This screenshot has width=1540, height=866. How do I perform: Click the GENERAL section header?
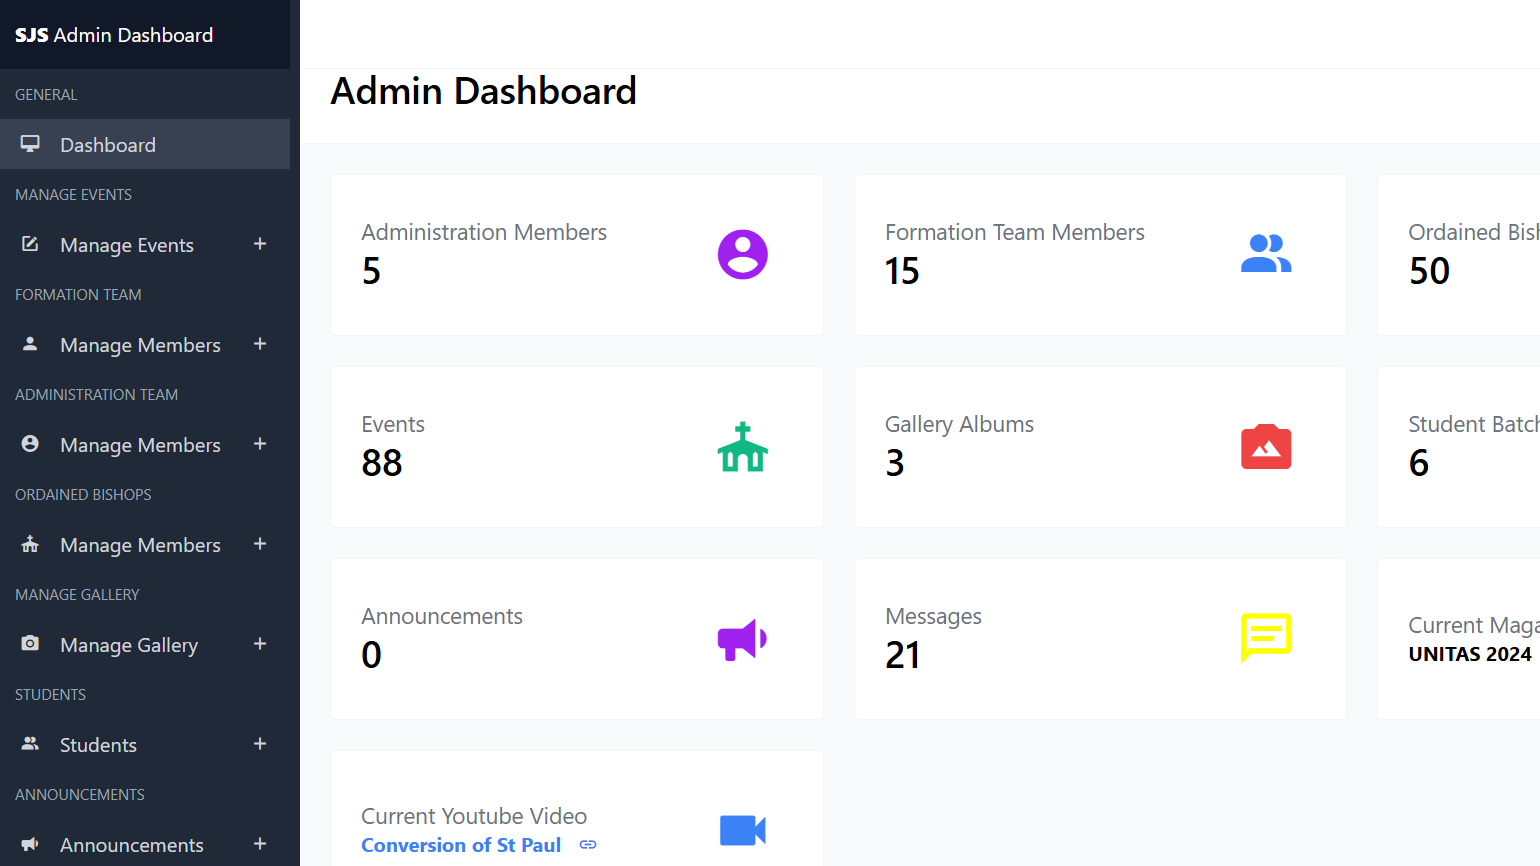46,95
